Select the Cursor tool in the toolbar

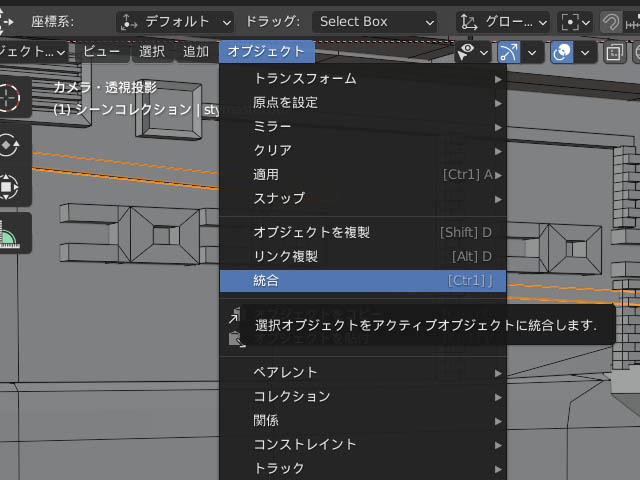(x=9, y=98)
